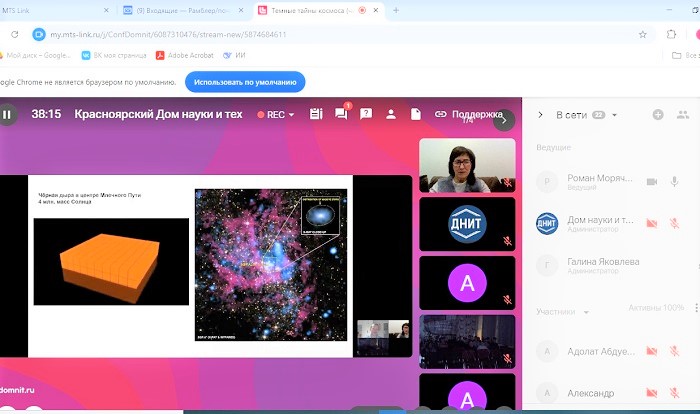Expand the В сети dropdown arrow

[614, 115]
